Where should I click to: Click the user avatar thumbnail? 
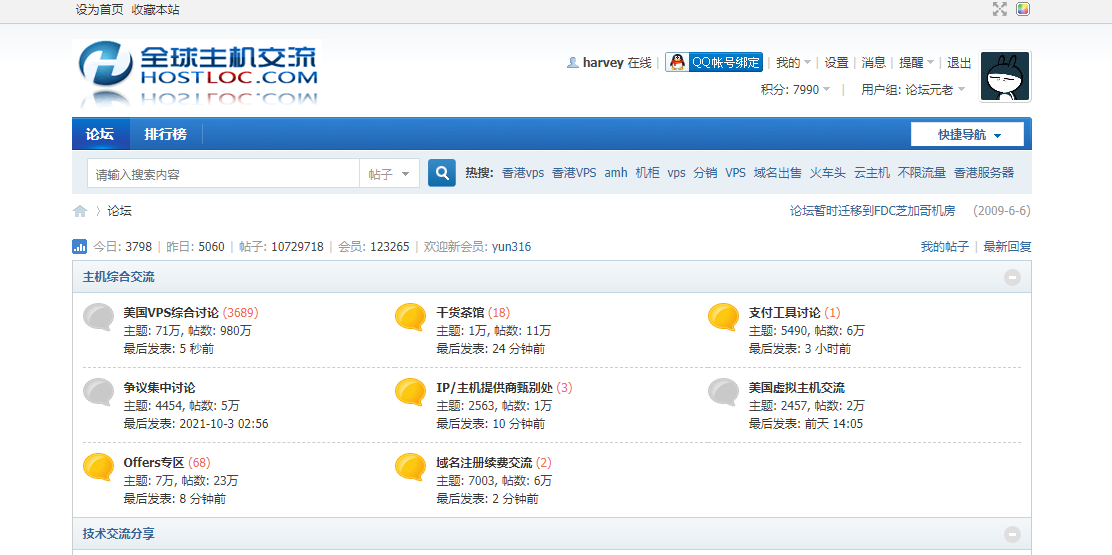click(1005, 77)
